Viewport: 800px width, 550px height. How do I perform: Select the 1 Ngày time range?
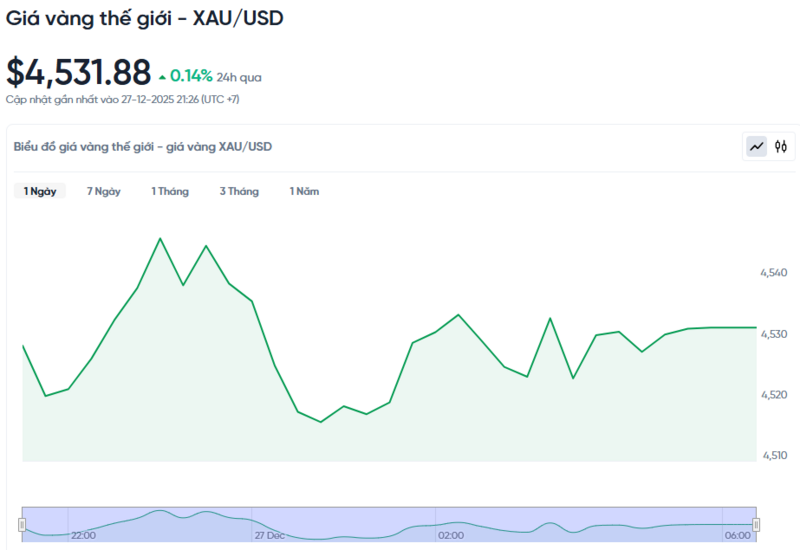click(40, 191)
